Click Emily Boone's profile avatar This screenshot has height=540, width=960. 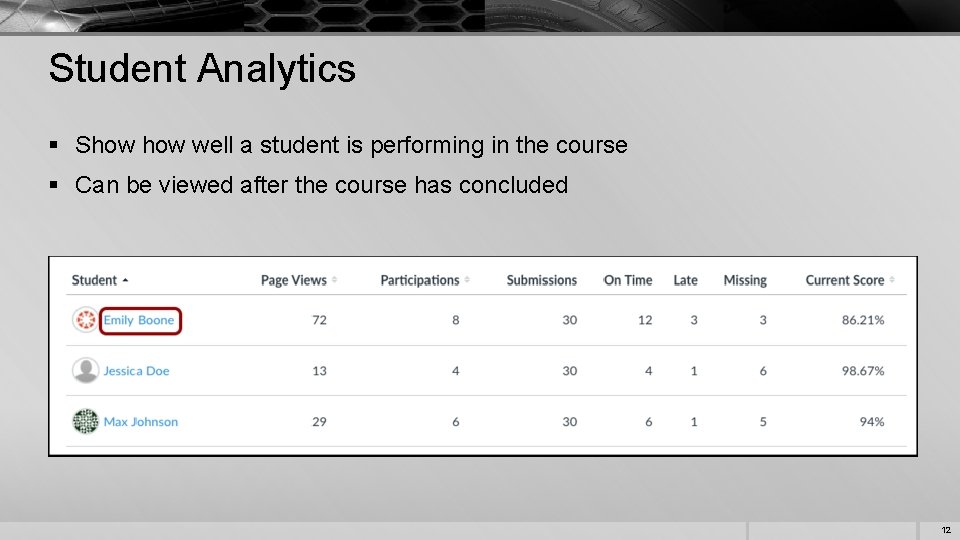pyautogui.click(x=86, y=320)
